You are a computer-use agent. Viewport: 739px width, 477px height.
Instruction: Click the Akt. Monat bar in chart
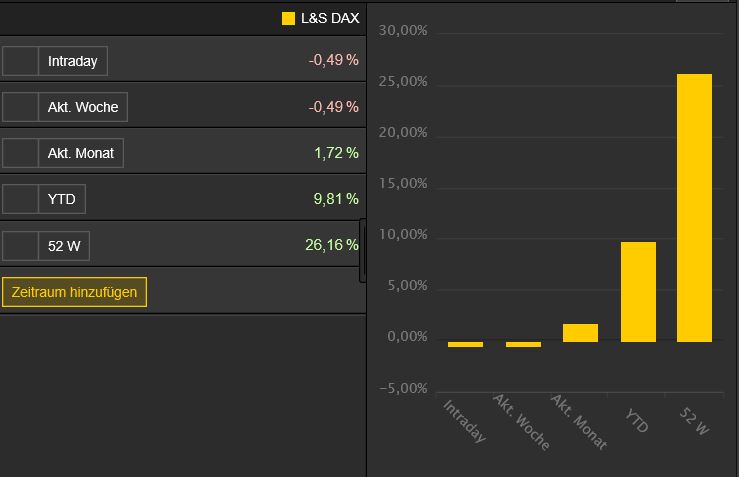click(x=580, y=332)
